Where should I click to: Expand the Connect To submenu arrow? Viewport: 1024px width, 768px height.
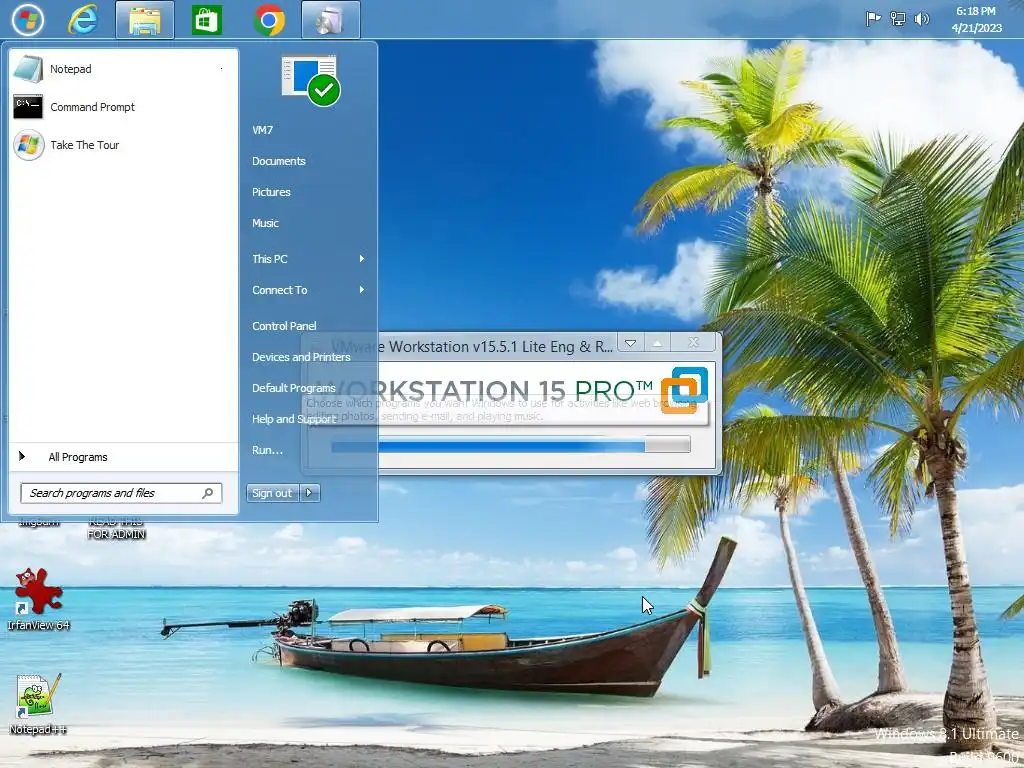(361, 290)
